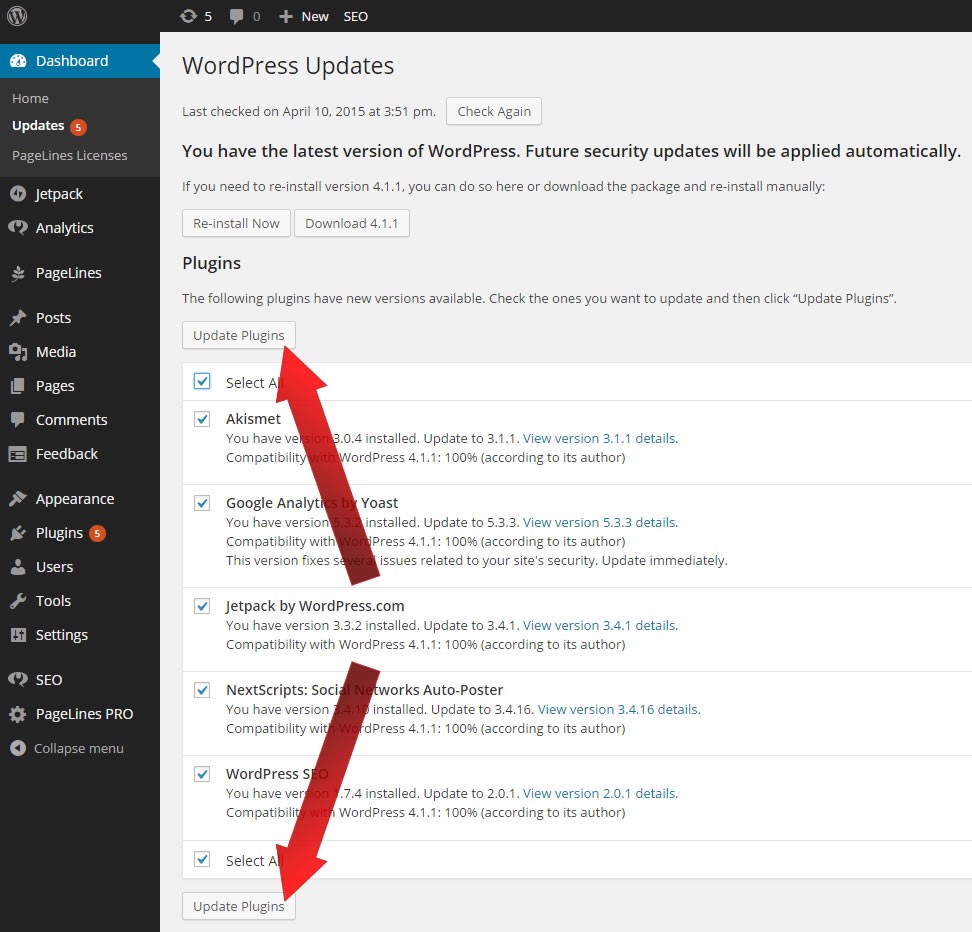This screenshot has height=932, width=972.
Task: Click the updates refresh icon in admin bar
Action: (188, 16)
